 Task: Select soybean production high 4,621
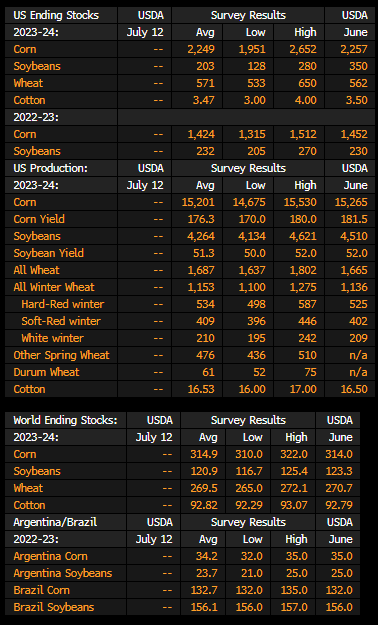303,236
